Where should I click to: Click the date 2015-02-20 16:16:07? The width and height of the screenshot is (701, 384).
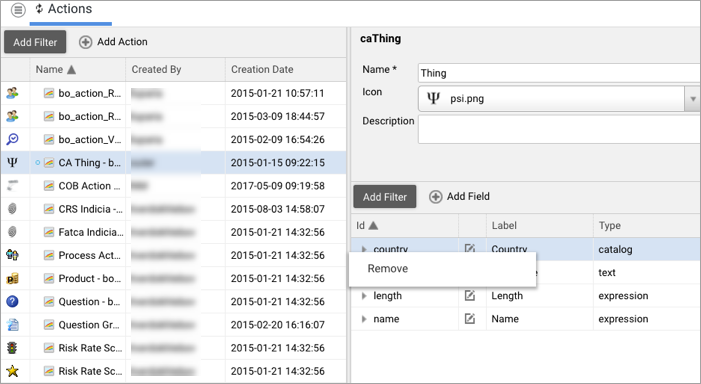(x=278, y=325)
